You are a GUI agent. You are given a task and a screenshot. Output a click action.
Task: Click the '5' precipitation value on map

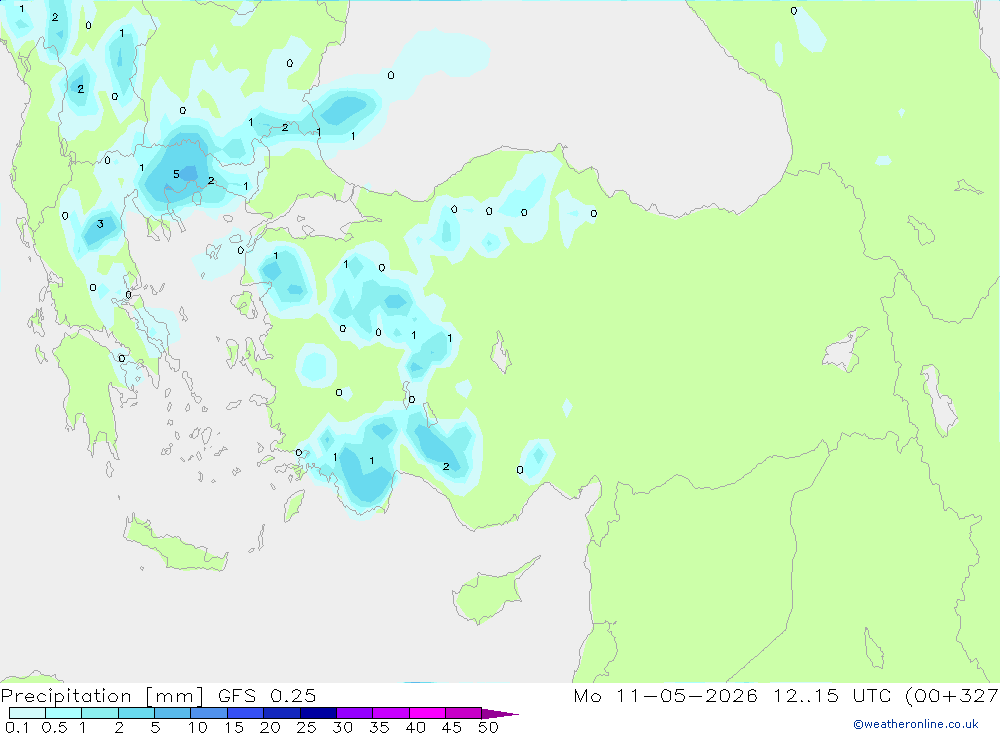click(x=176, y=174)
